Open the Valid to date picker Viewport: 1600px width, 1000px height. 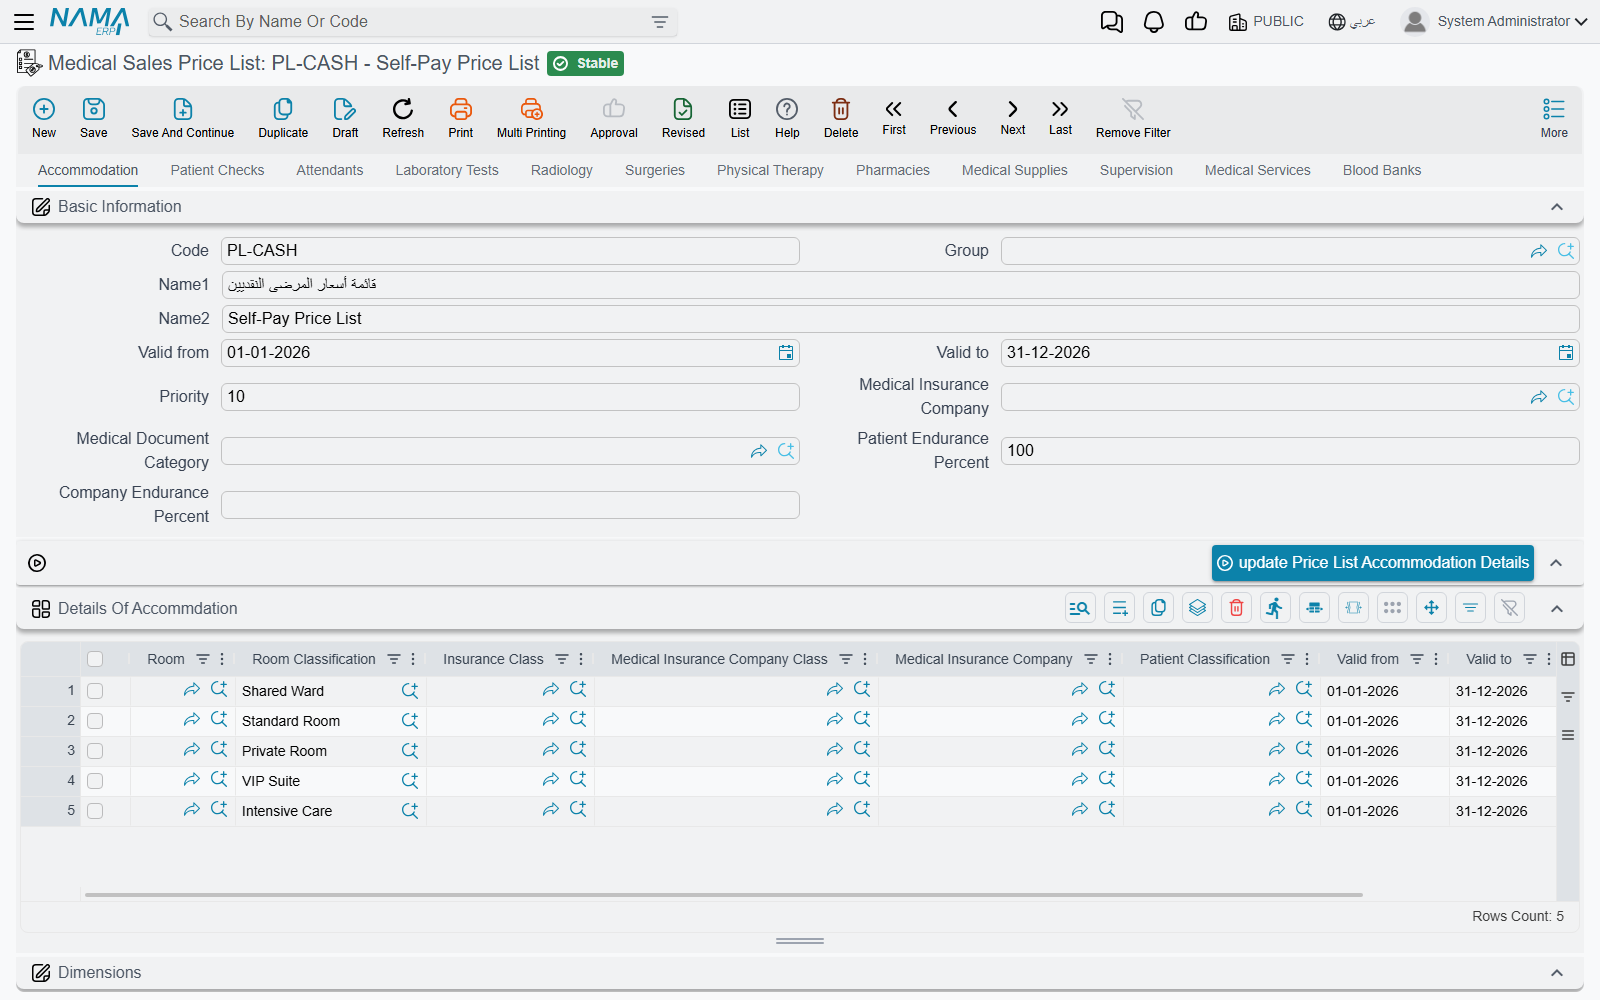(x=1566, y=353)
